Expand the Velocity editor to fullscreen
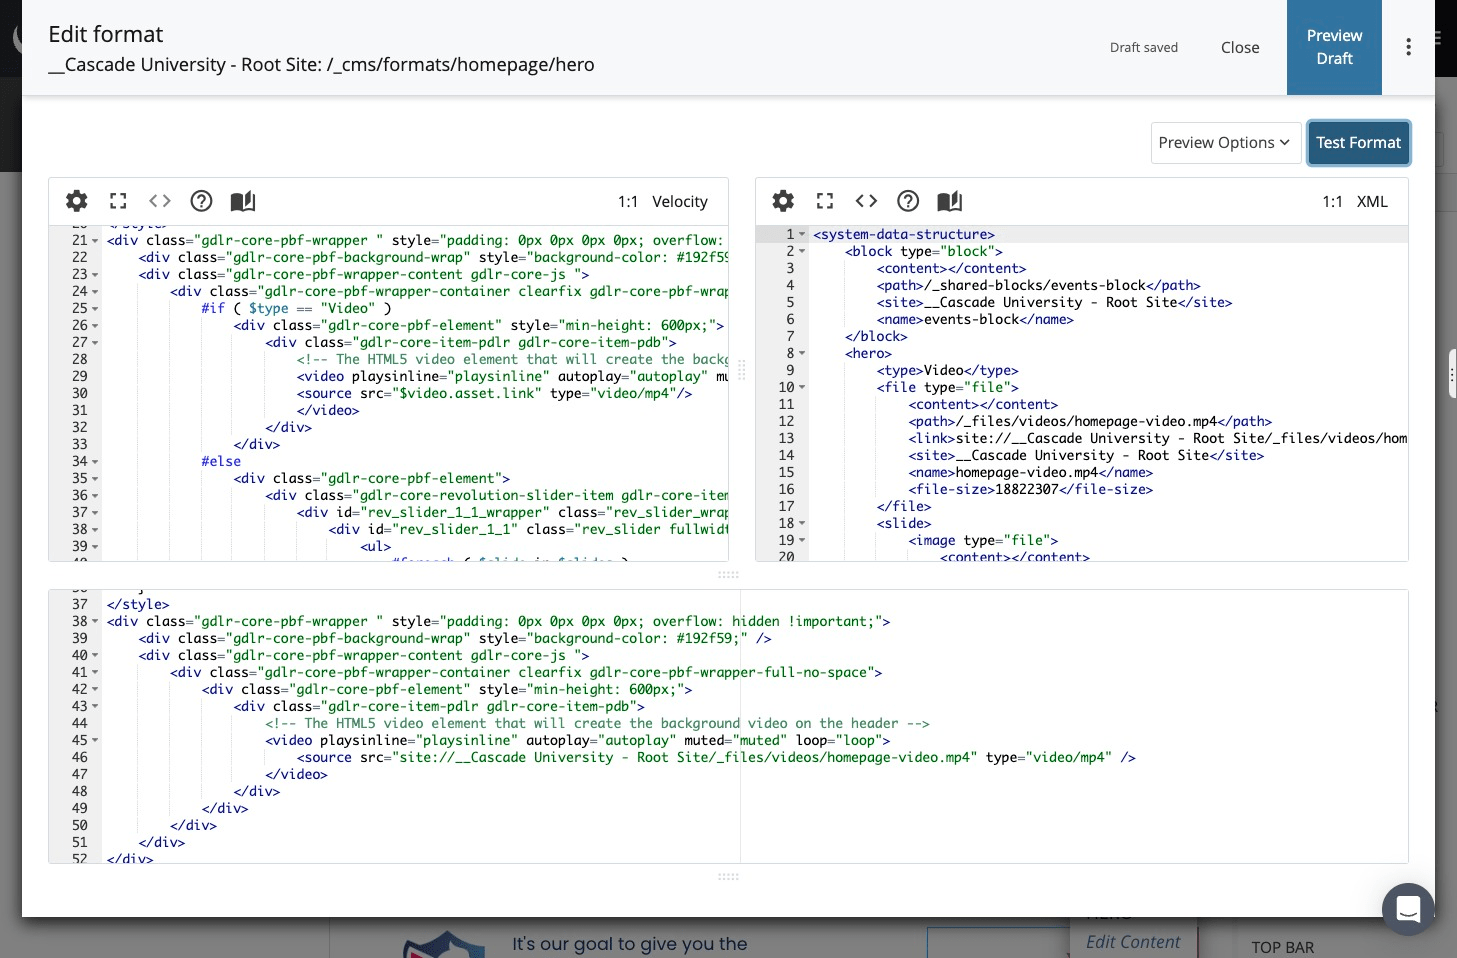 click(x=118, y=201)
